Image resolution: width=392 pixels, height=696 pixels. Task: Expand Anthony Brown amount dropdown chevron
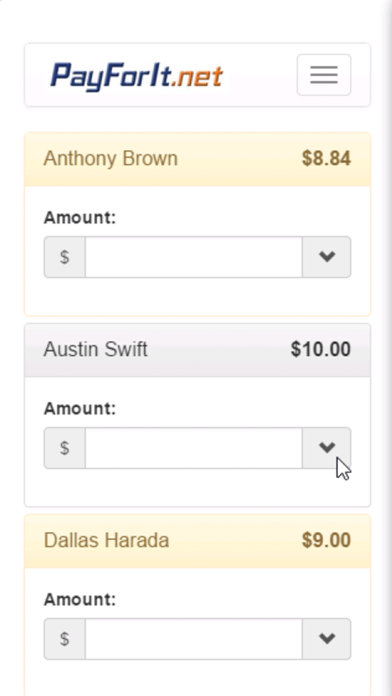tap(327, 257)
